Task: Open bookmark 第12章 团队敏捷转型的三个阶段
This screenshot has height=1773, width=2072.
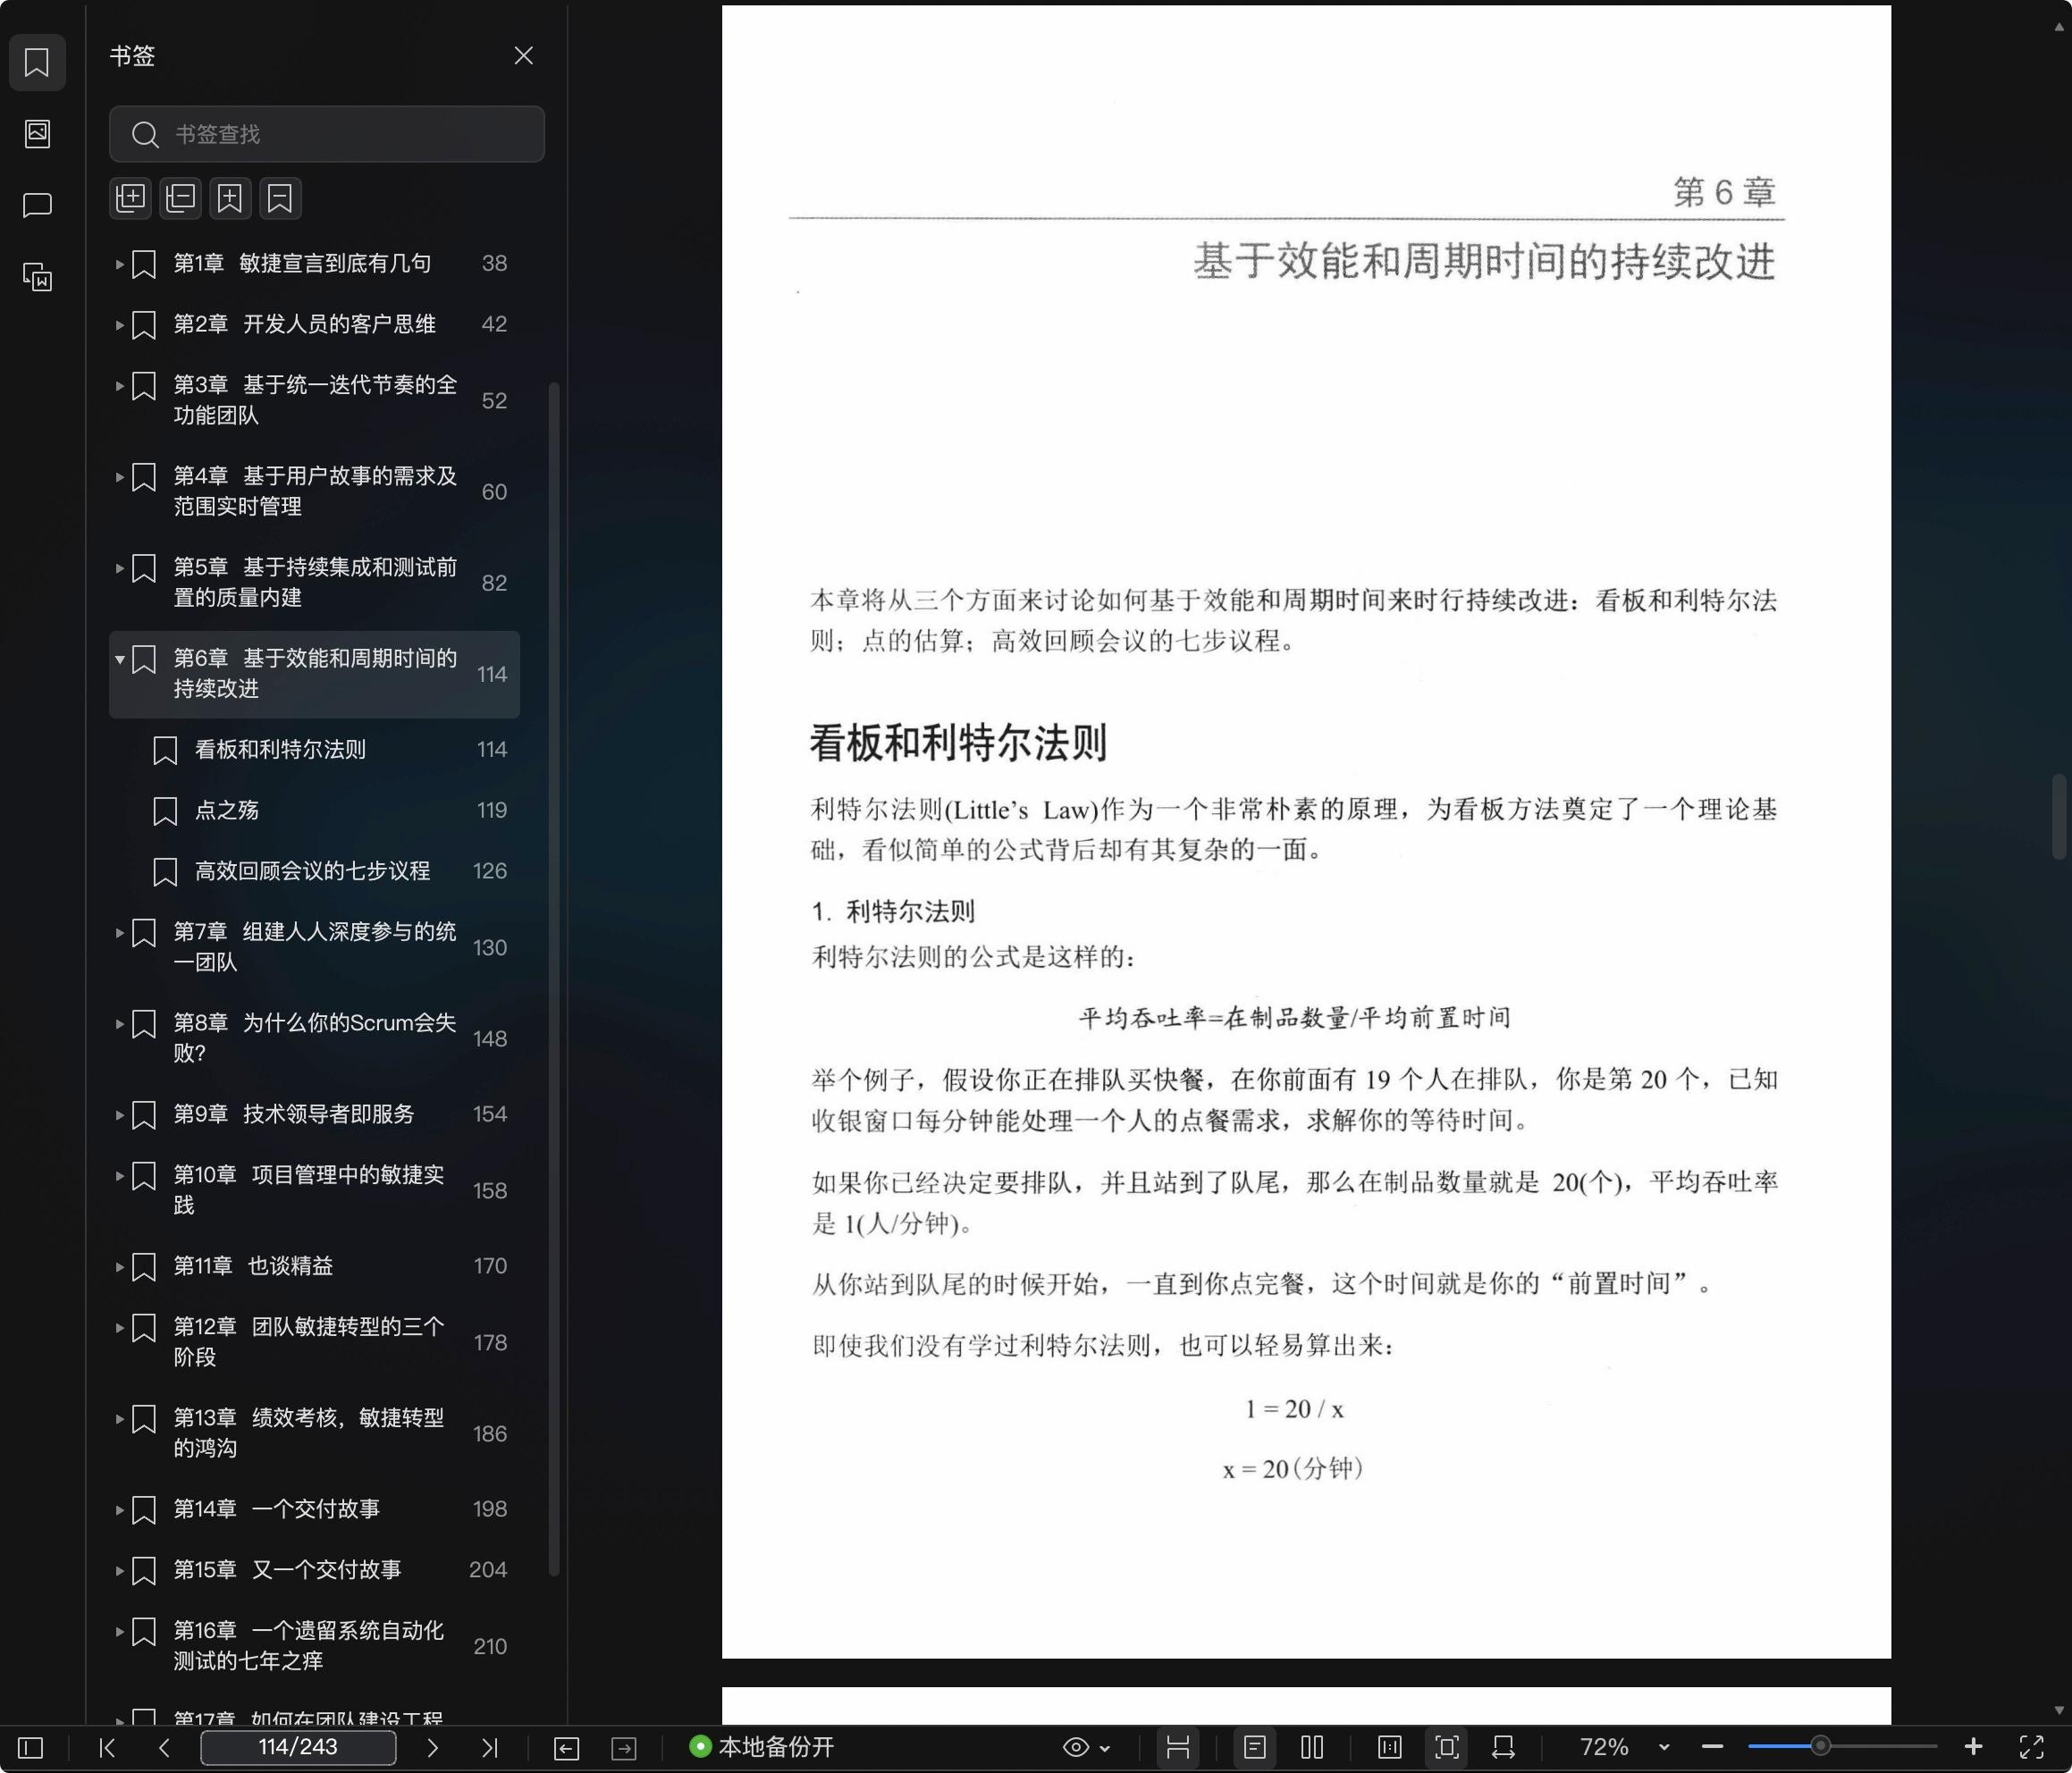Action: click(x=314, y=1342)
